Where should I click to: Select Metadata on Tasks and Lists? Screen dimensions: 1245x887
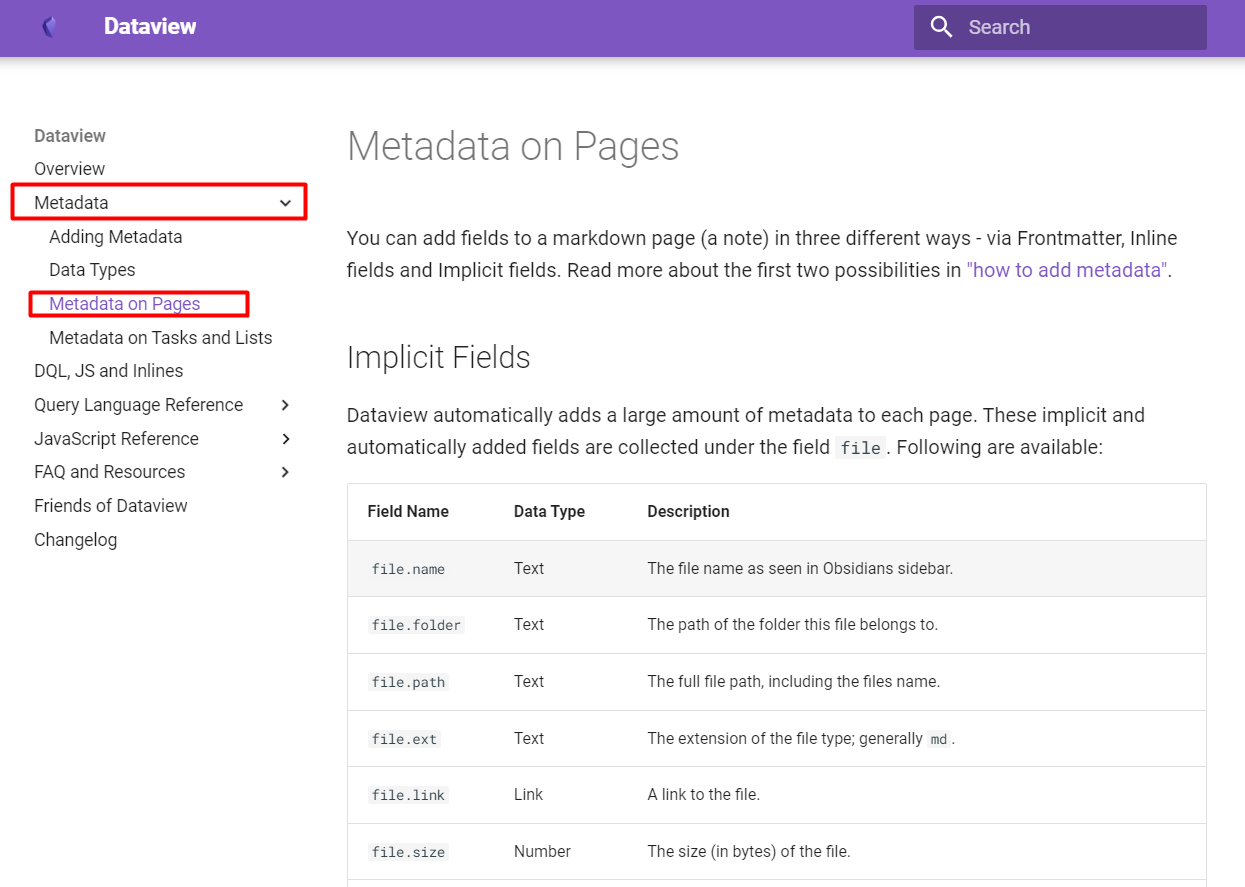(160, 337)
